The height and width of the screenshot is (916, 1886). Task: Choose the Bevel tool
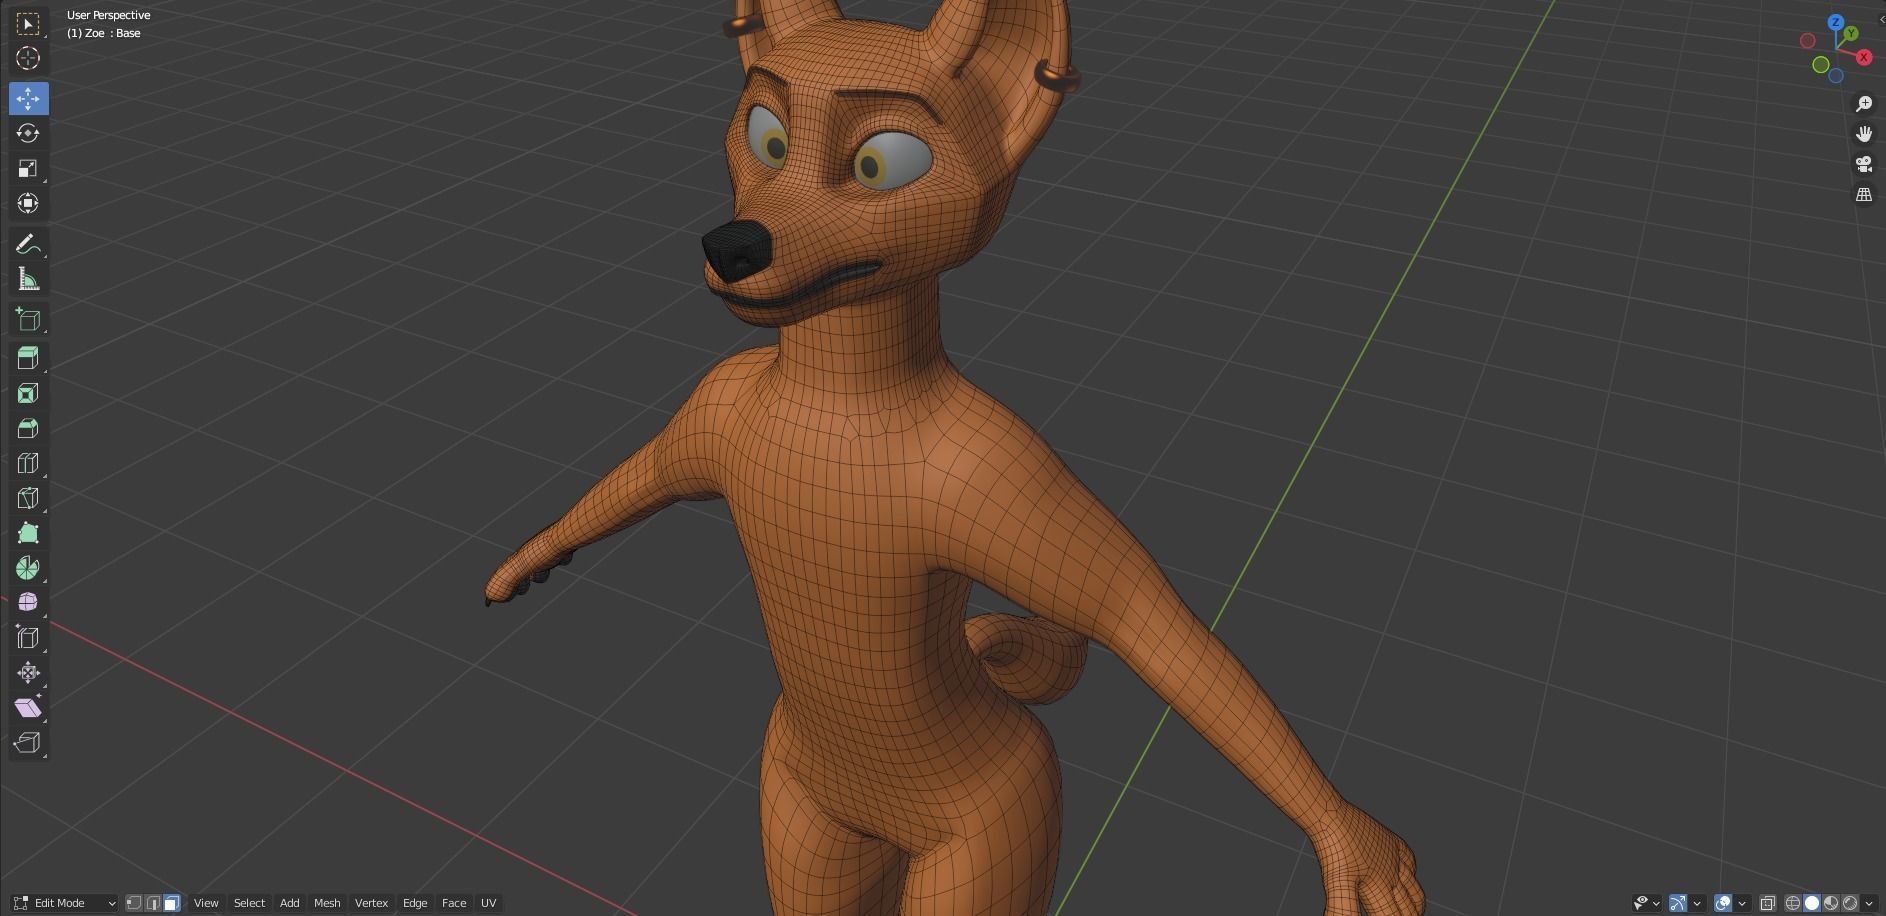[x=28, y=428]
